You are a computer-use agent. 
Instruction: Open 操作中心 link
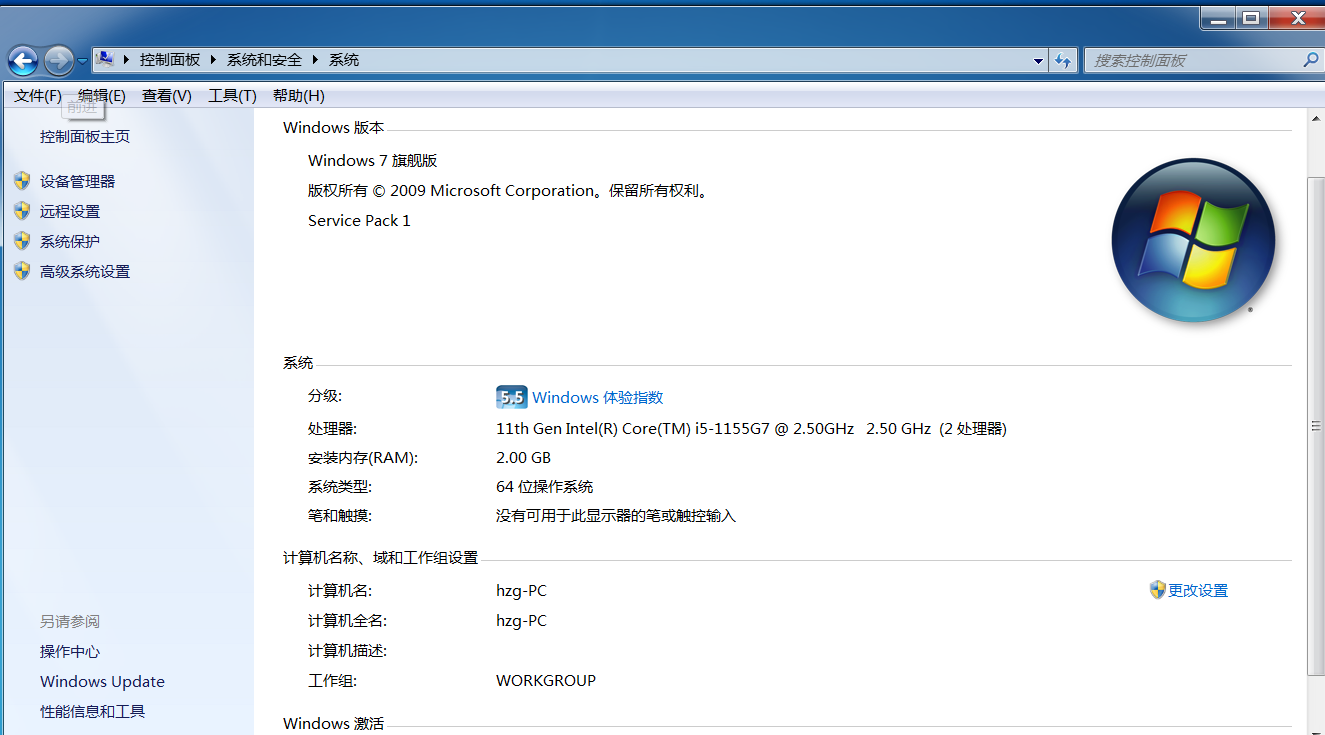tap(70, 652)
